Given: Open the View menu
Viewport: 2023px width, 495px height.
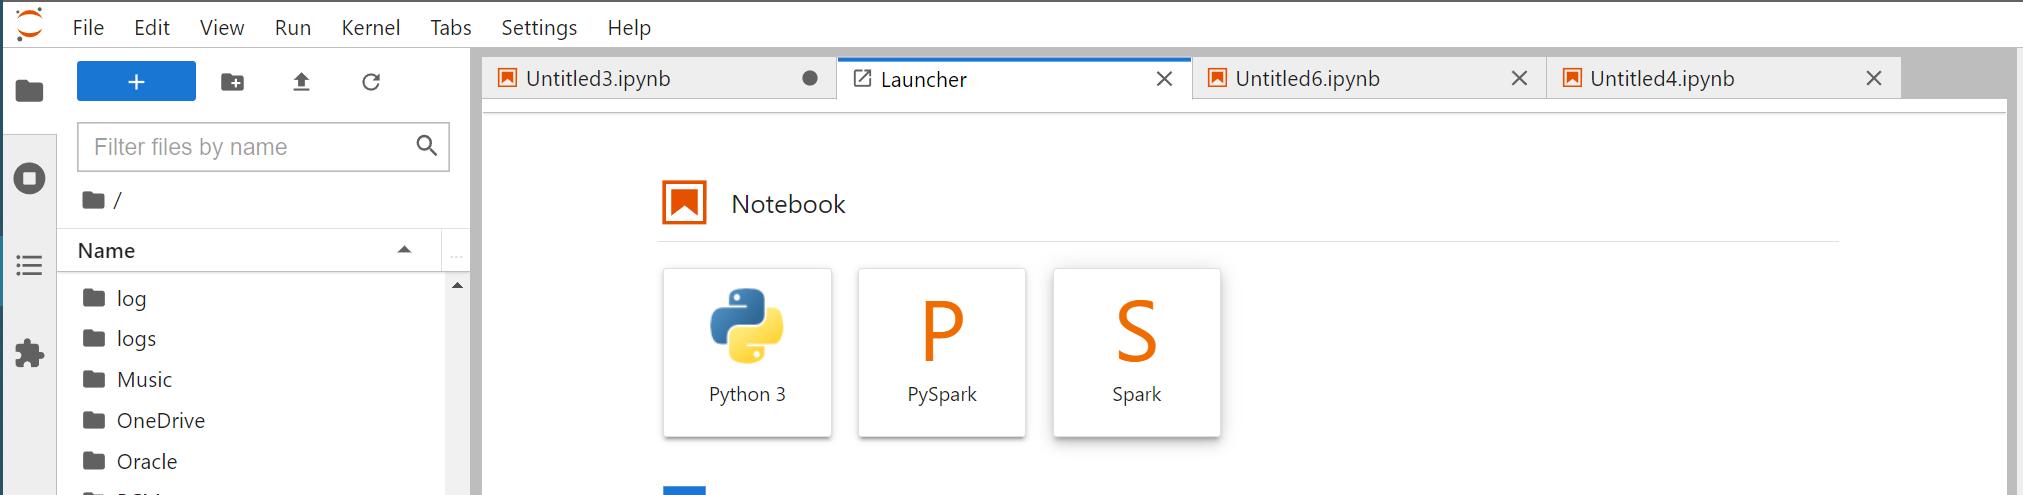Looking at the screenshot, I should pyautogui.click(x=222, y=28).
